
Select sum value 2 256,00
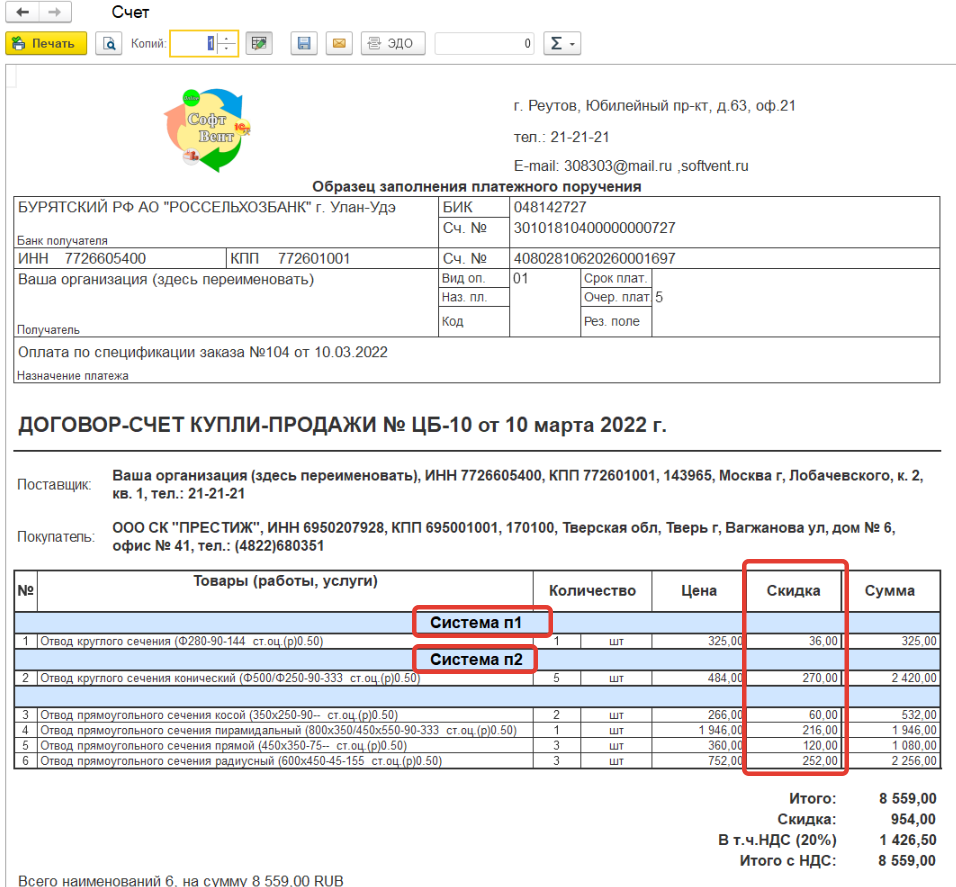pos(914,761)
